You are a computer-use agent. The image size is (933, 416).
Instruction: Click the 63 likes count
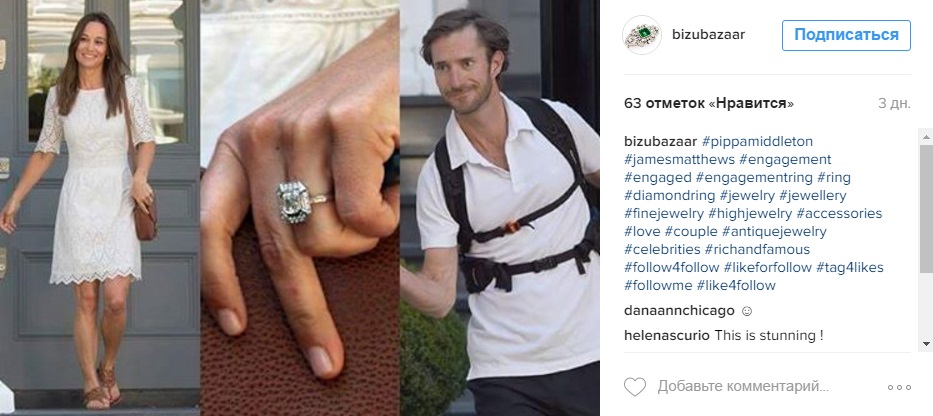709,103
